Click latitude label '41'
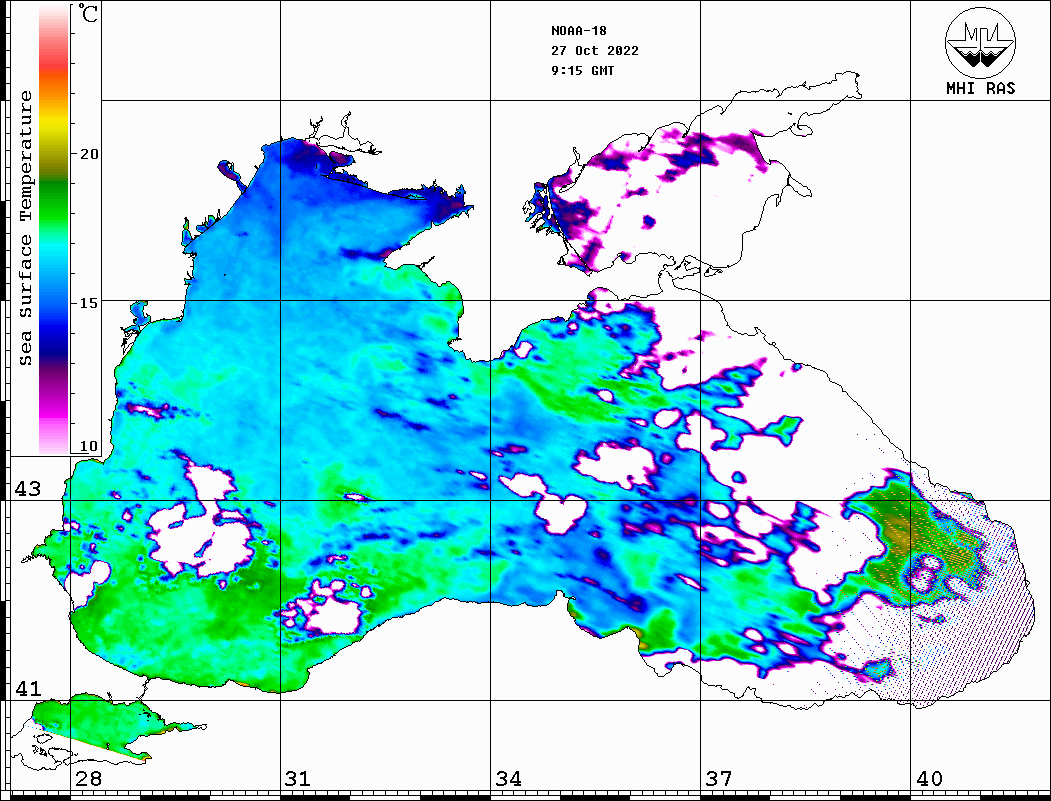Viewport: 1051px width, 801px height. pos(28,688)
